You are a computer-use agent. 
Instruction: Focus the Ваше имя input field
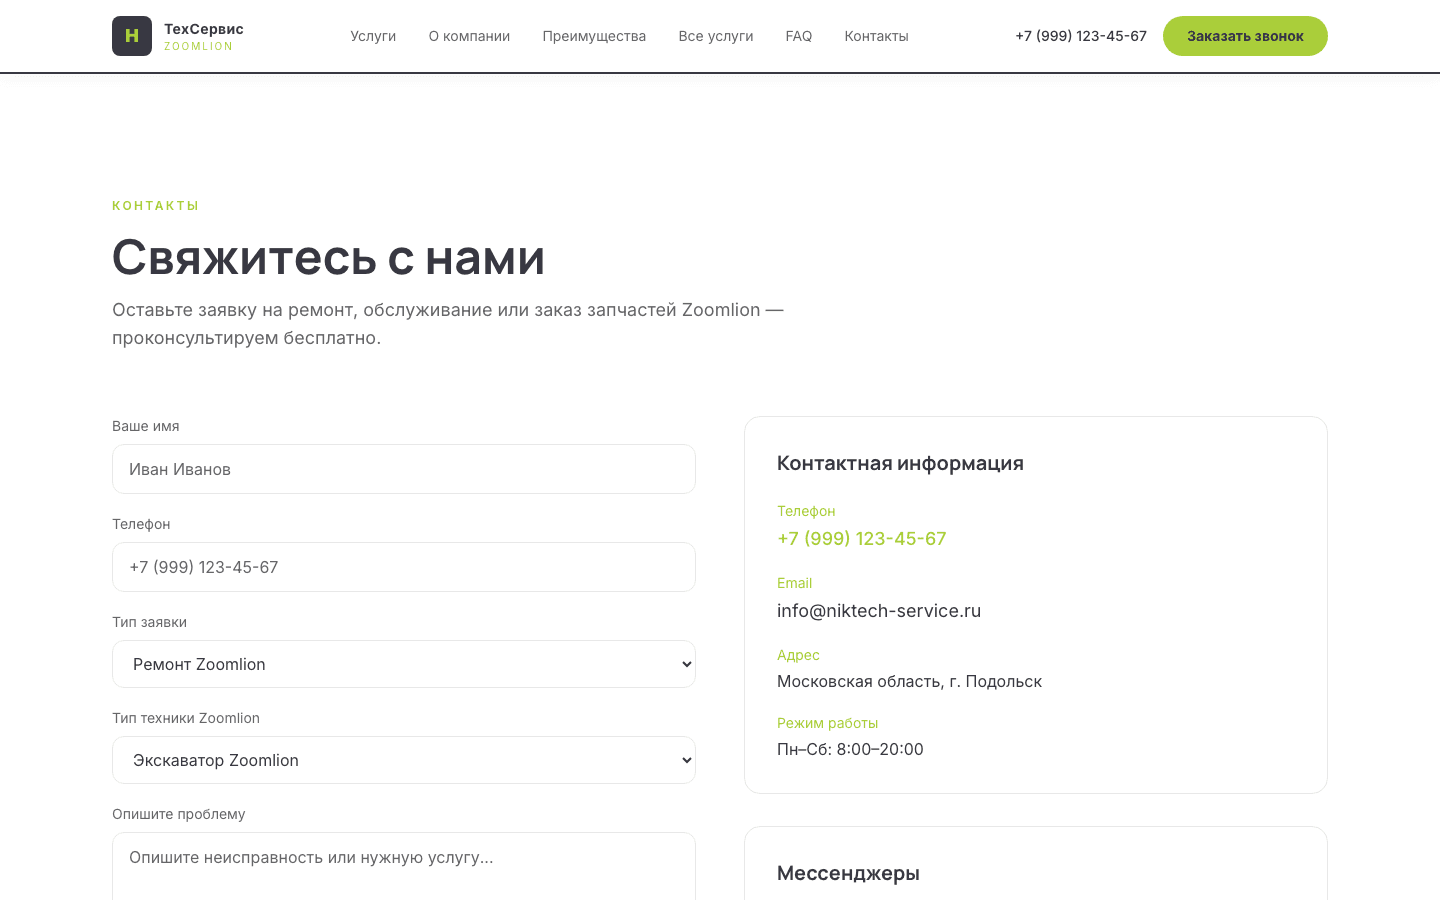pyautogui.click(x=404, y=469)
